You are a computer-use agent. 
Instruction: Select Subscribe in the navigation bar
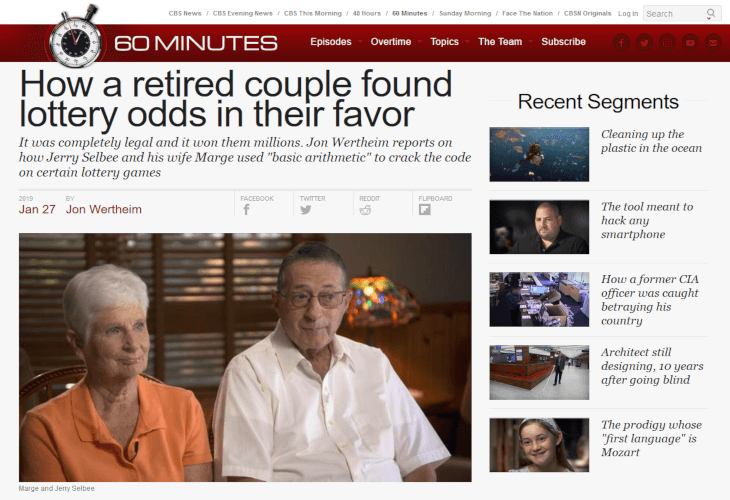pos(563,42)
